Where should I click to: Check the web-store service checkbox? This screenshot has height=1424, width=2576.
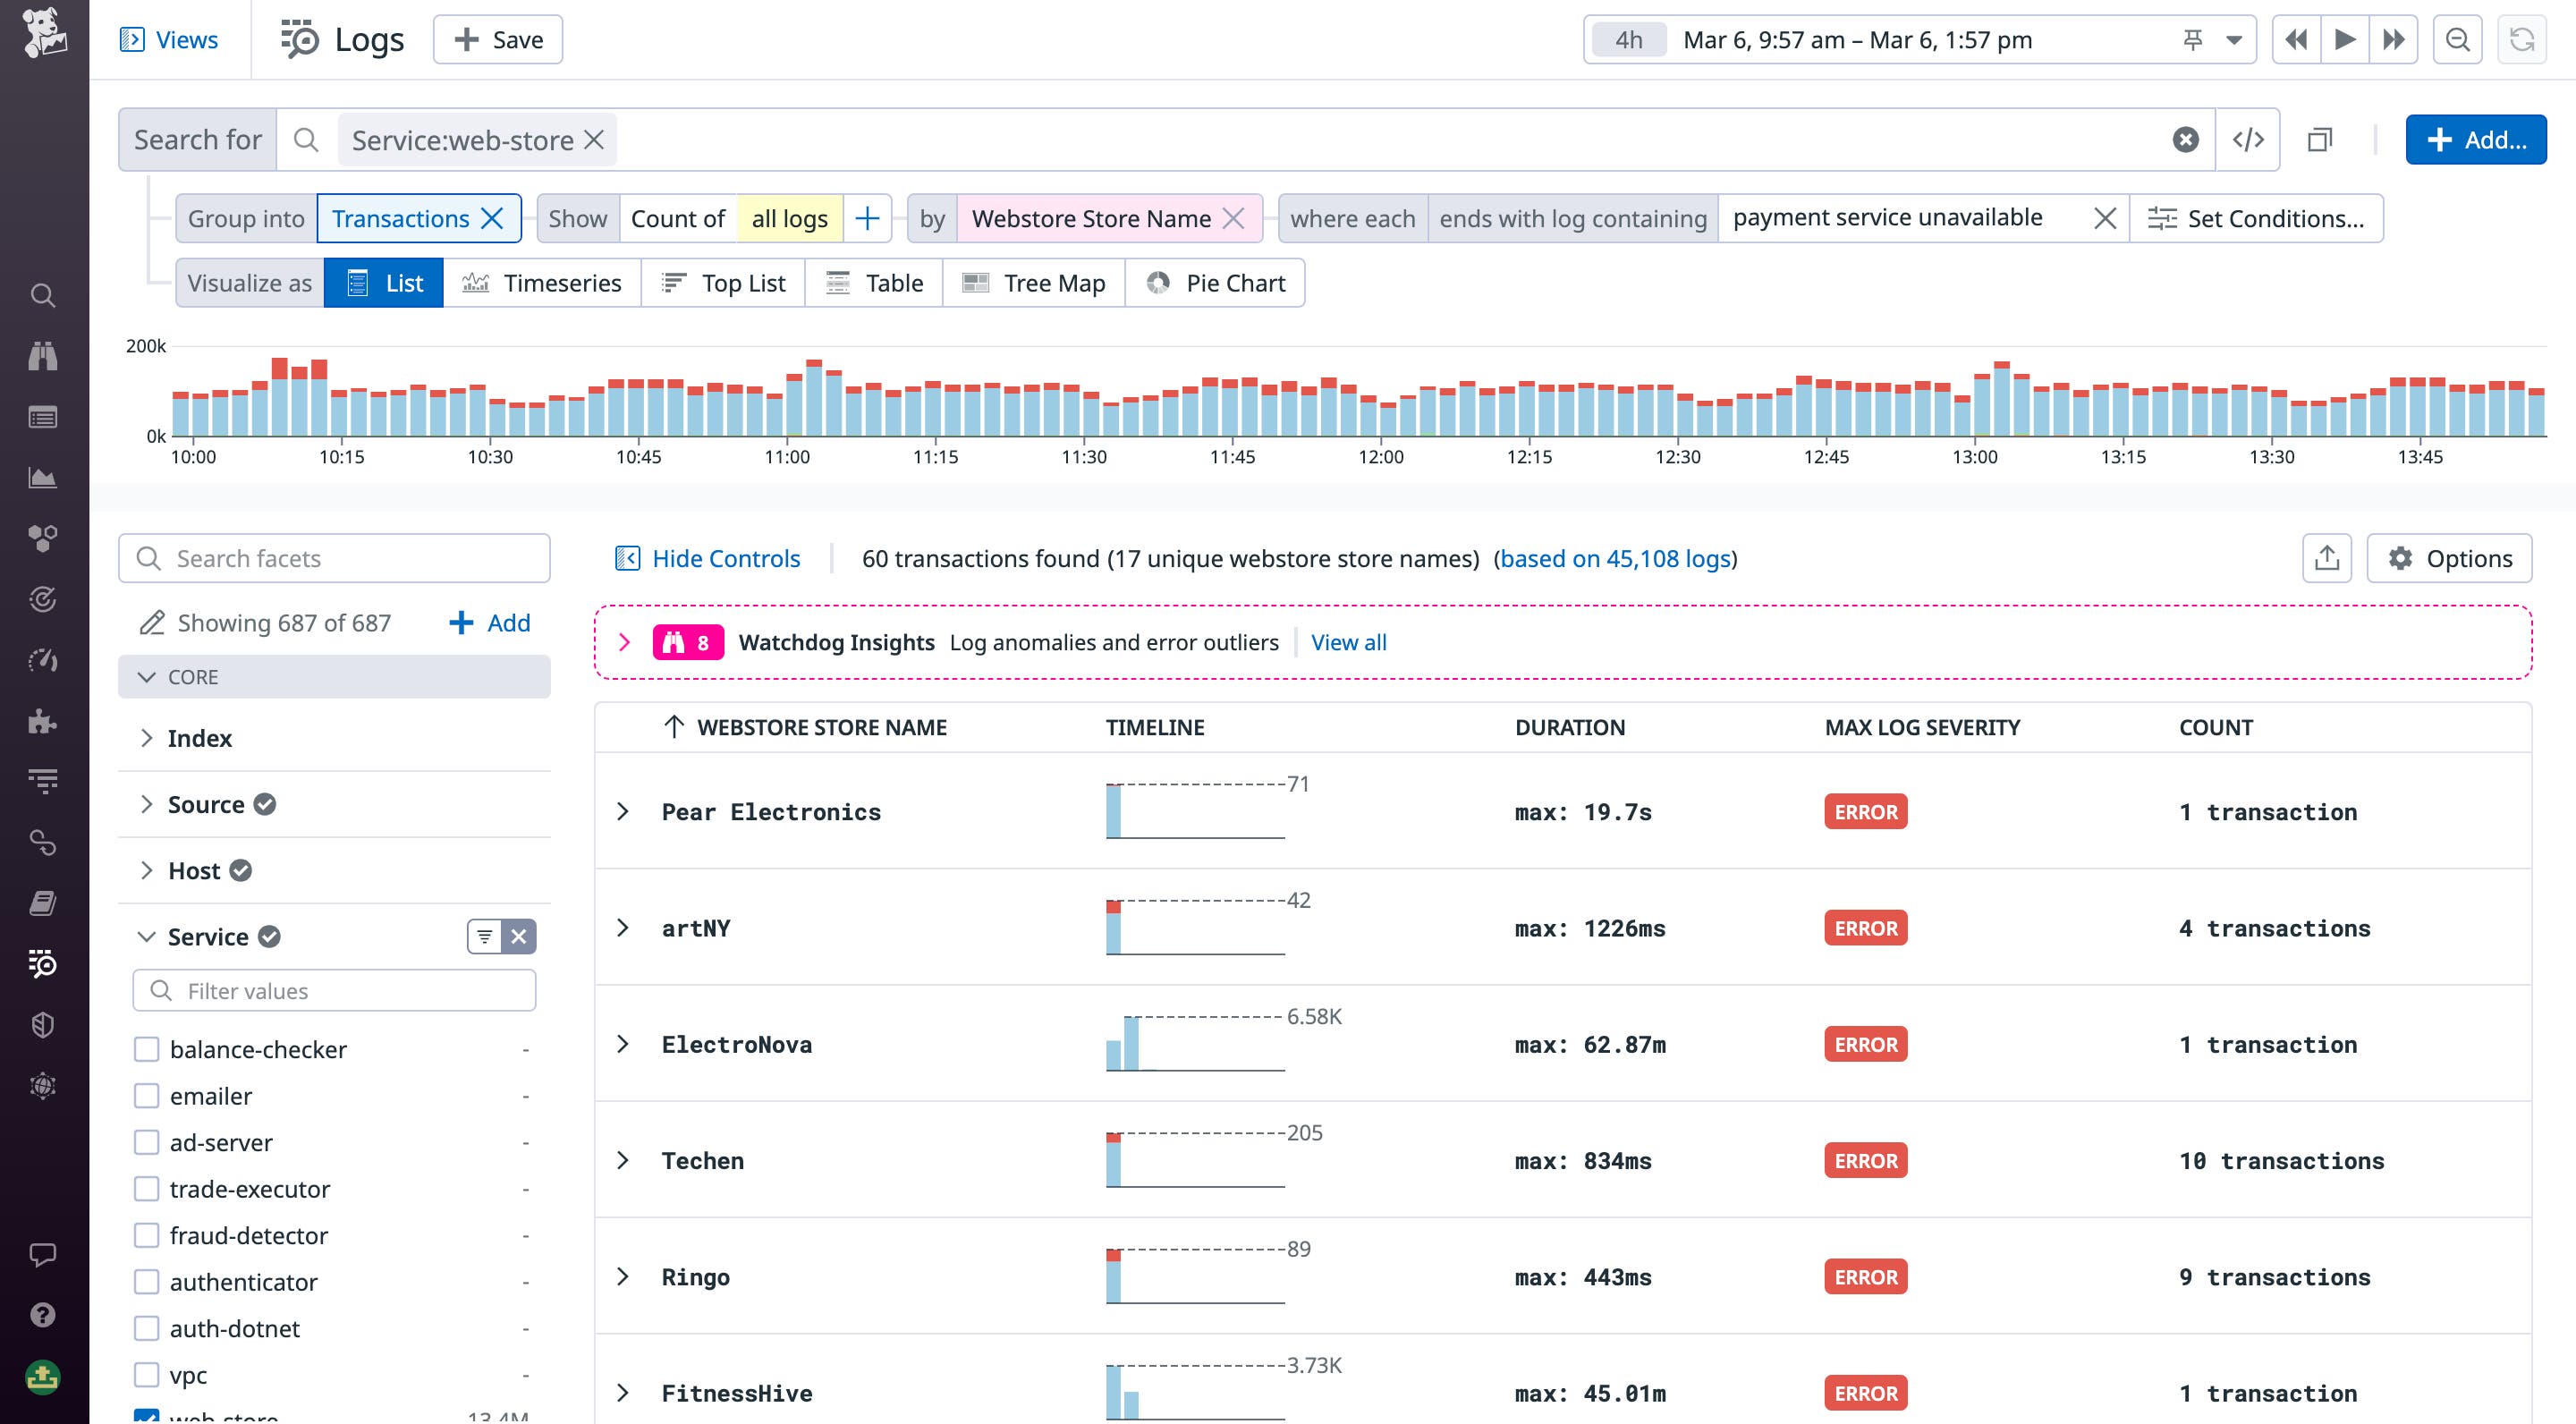coord(147,1417)
